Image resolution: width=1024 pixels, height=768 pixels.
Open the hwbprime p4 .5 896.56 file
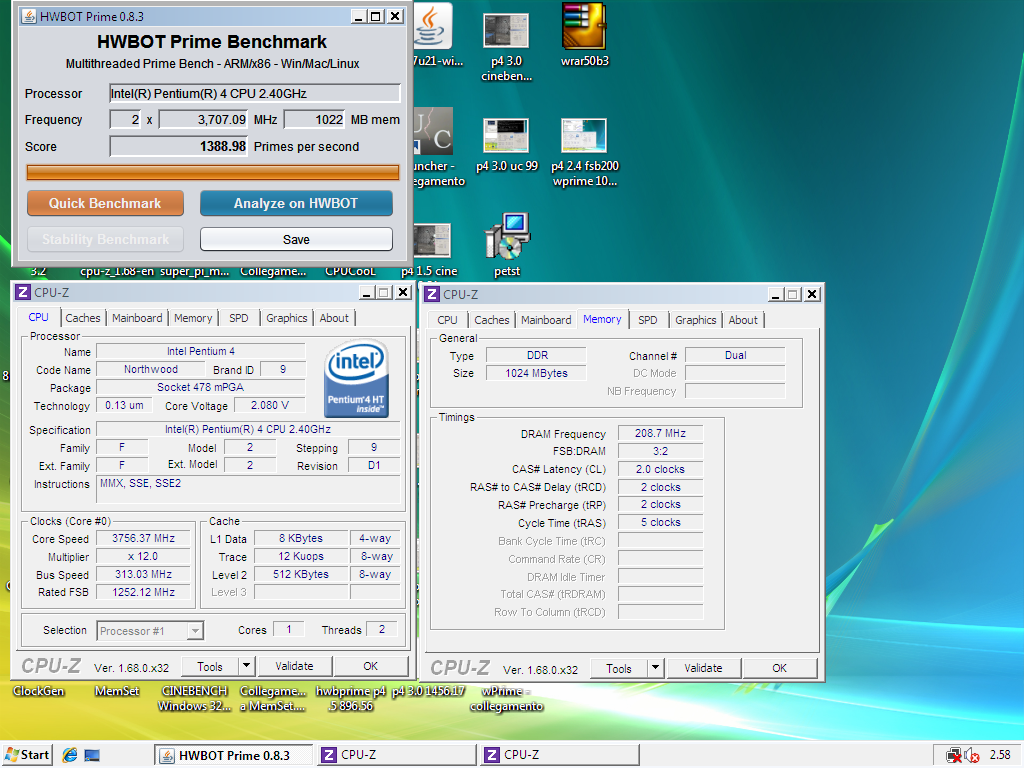351,698
